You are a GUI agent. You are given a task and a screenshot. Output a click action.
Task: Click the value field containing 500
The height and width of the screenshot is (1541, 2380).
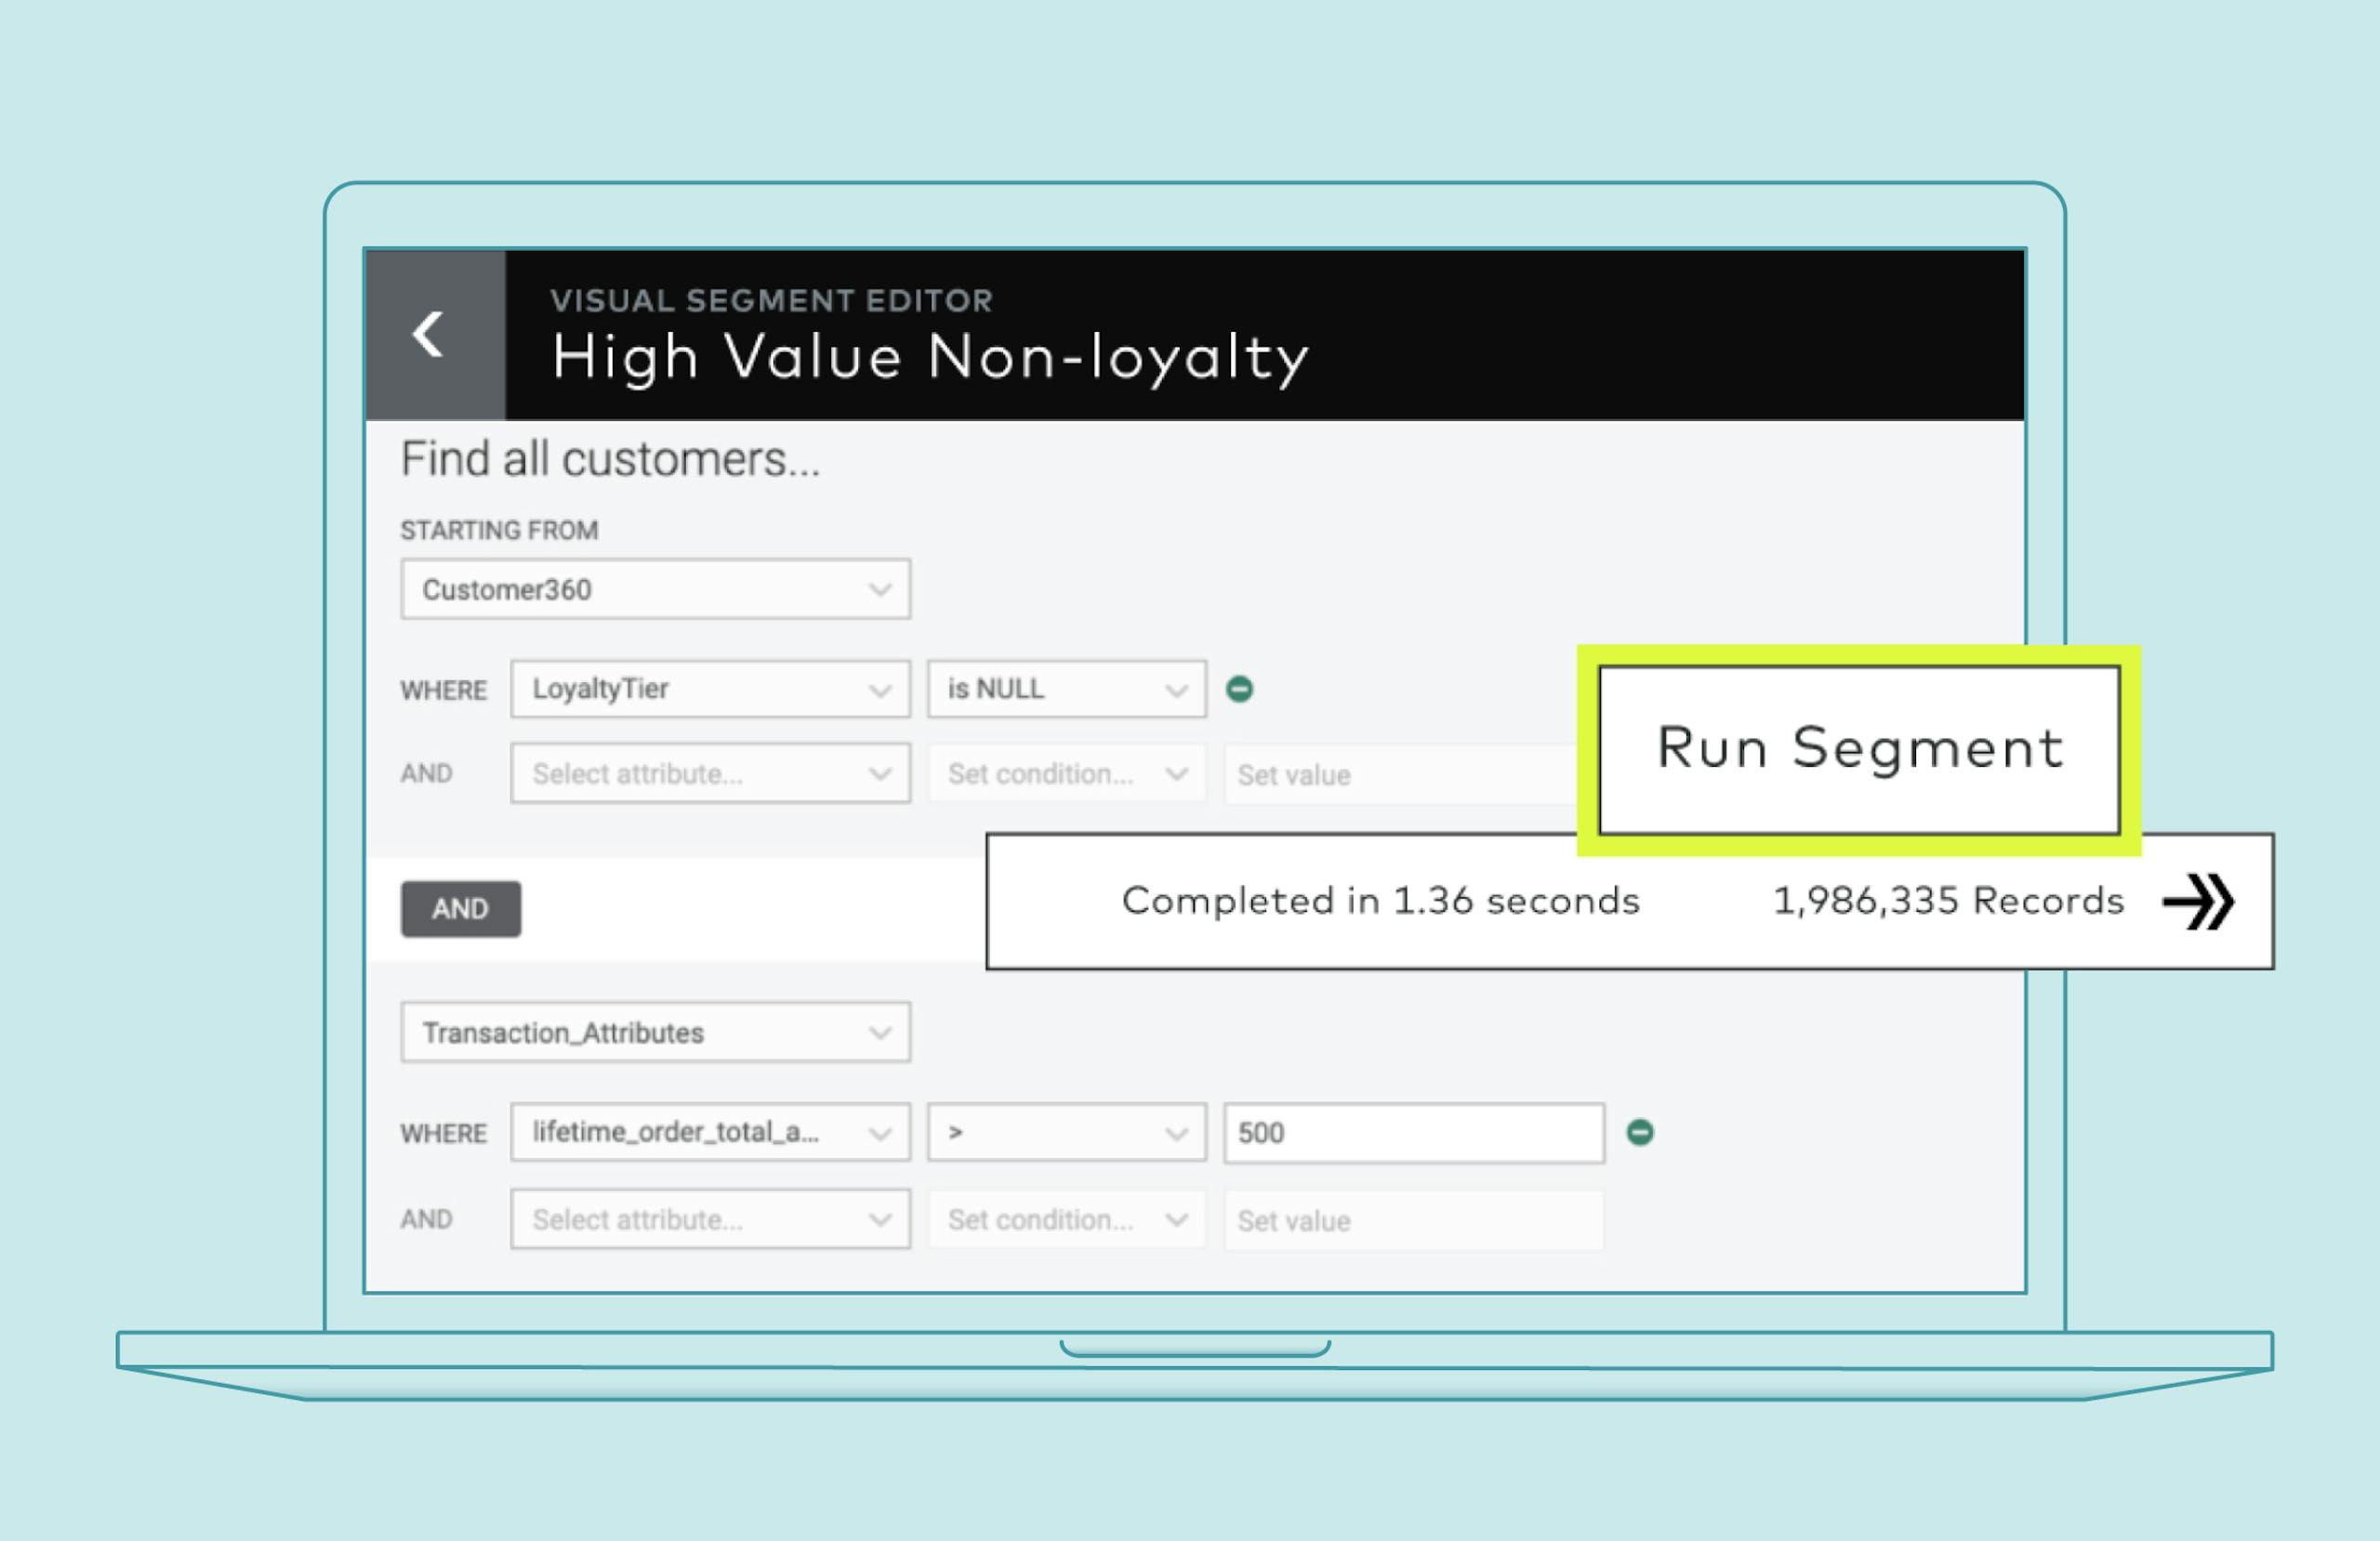(1412, 1133)
